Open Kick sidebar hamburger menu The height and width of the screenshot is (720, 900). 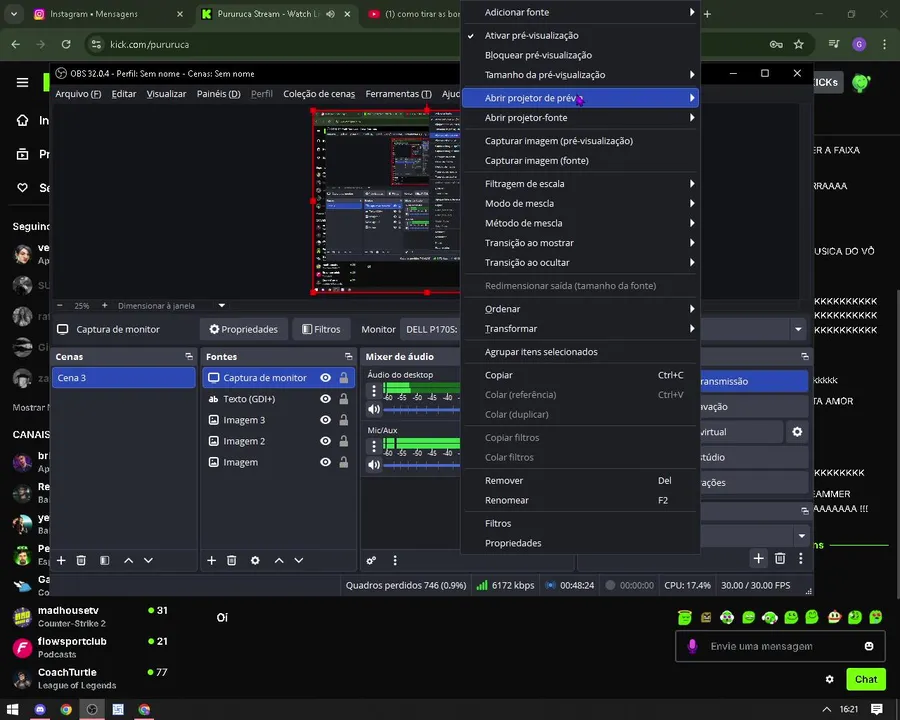[22, 83]
